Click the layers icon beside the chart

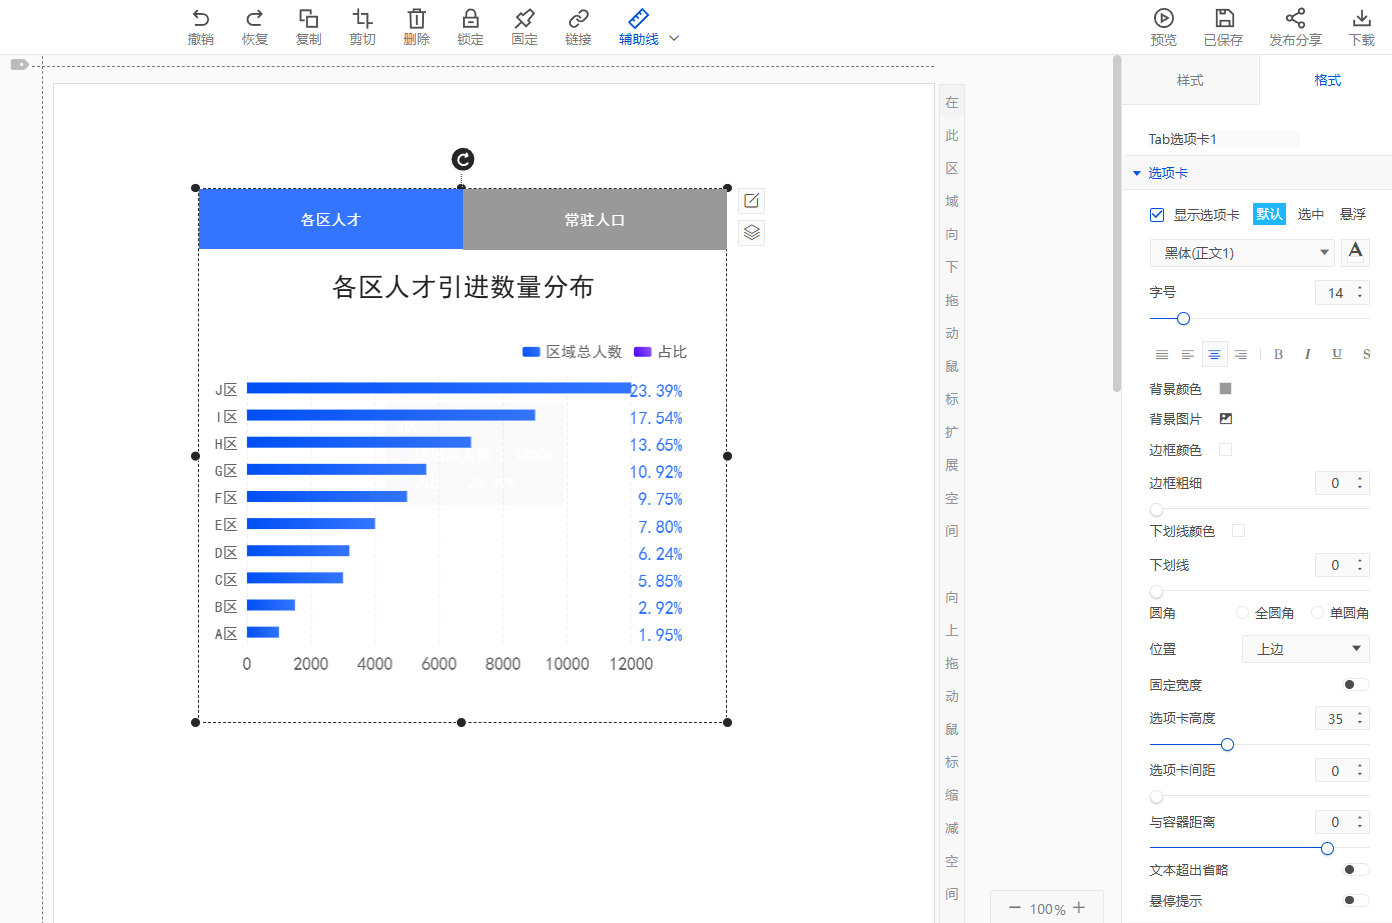coord(752,233)
